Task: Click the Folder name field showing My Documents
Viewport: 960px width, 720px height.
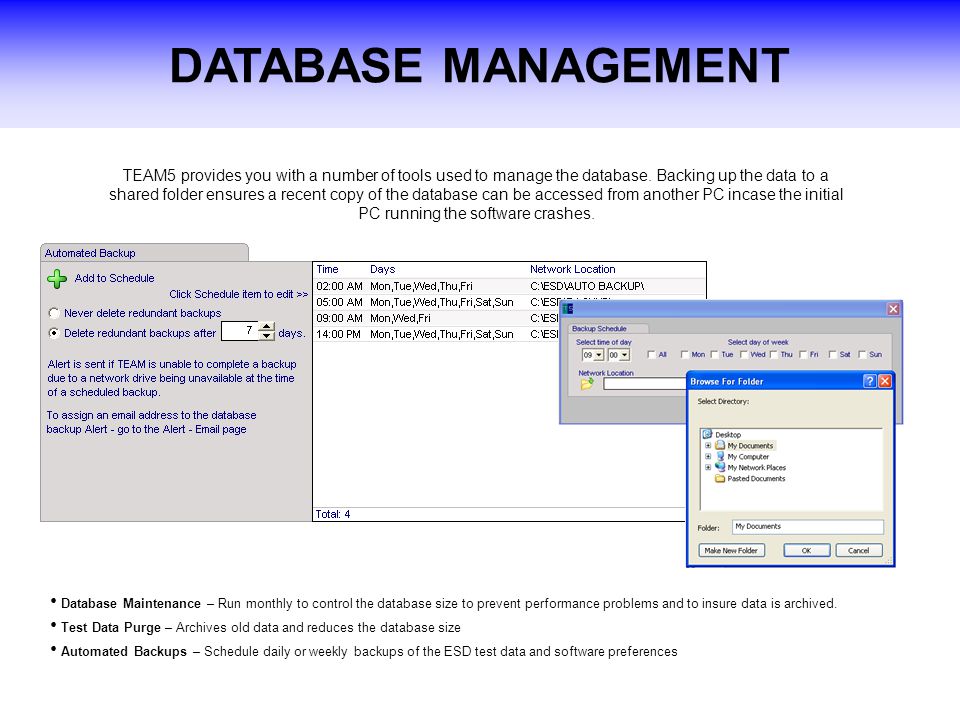Action: [x=808, y=527]
